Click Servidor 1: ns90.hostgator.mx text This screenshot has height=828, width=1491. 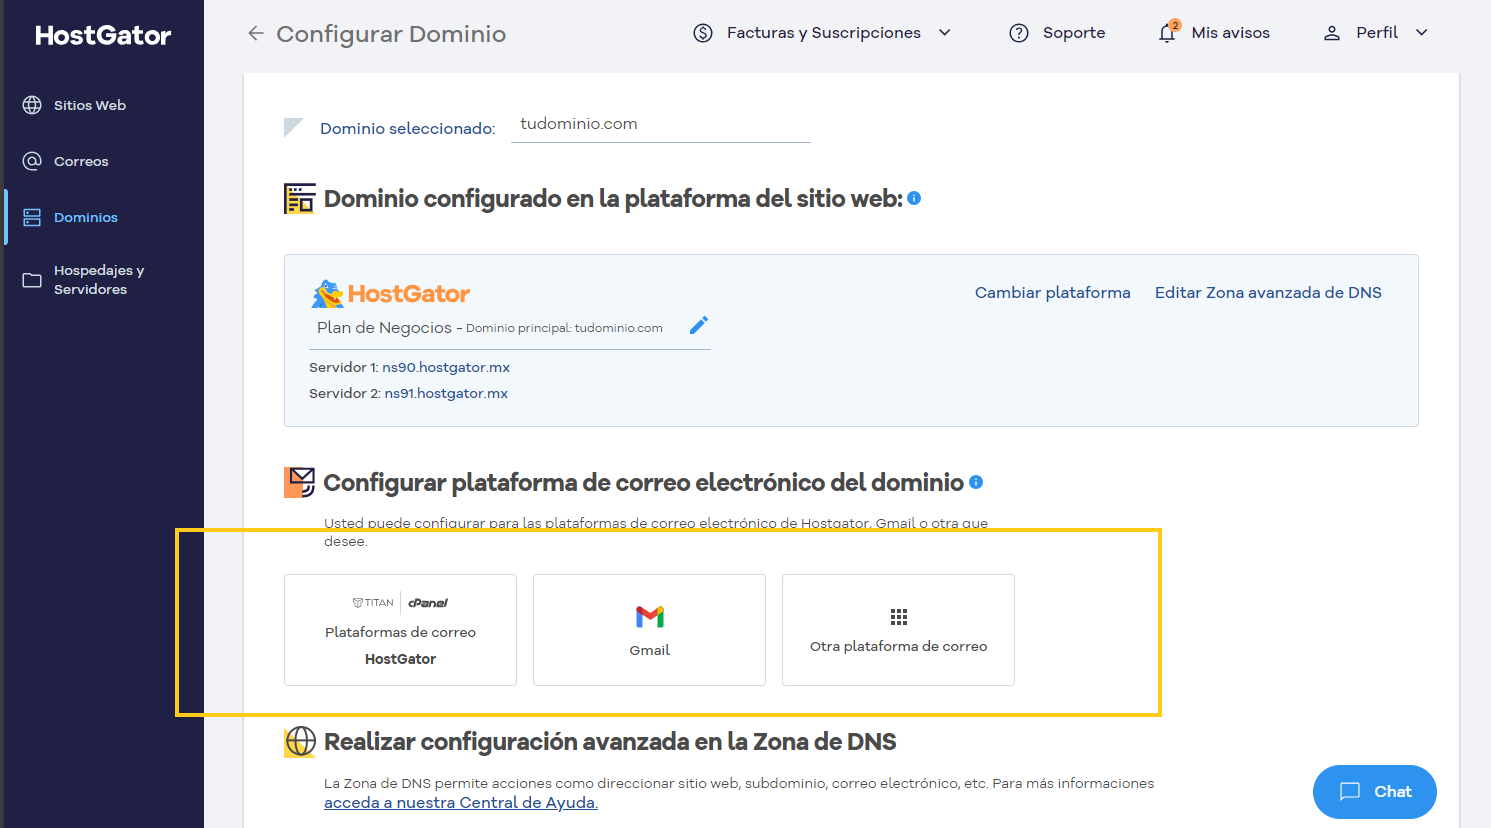[409, 367]
